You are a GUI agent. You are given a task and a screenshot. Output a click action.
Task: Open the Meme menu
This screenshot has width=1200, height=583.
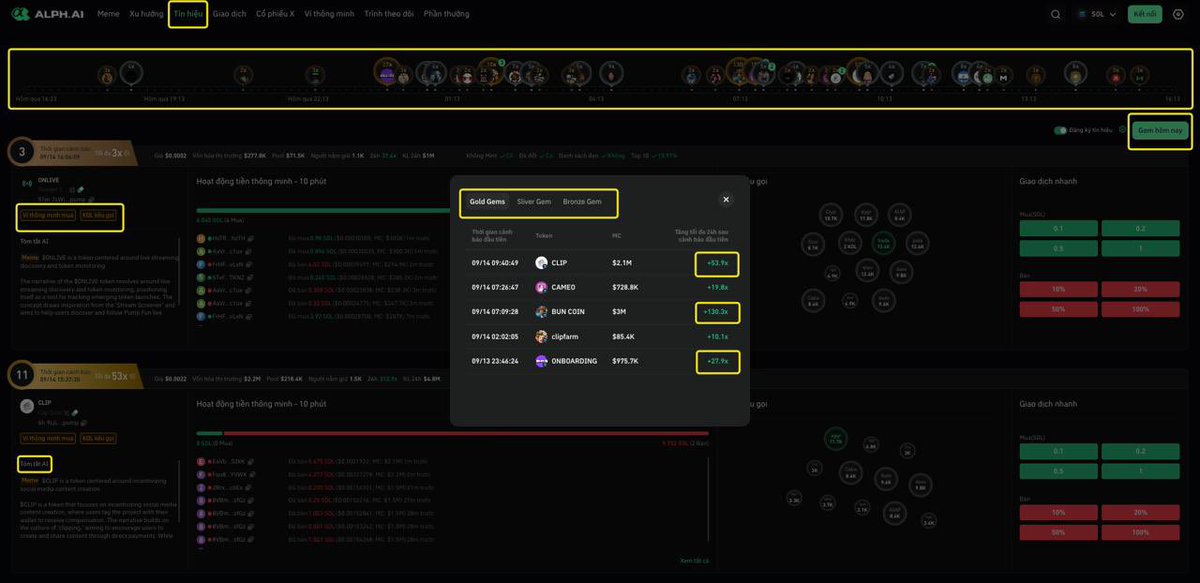point(108,14)
